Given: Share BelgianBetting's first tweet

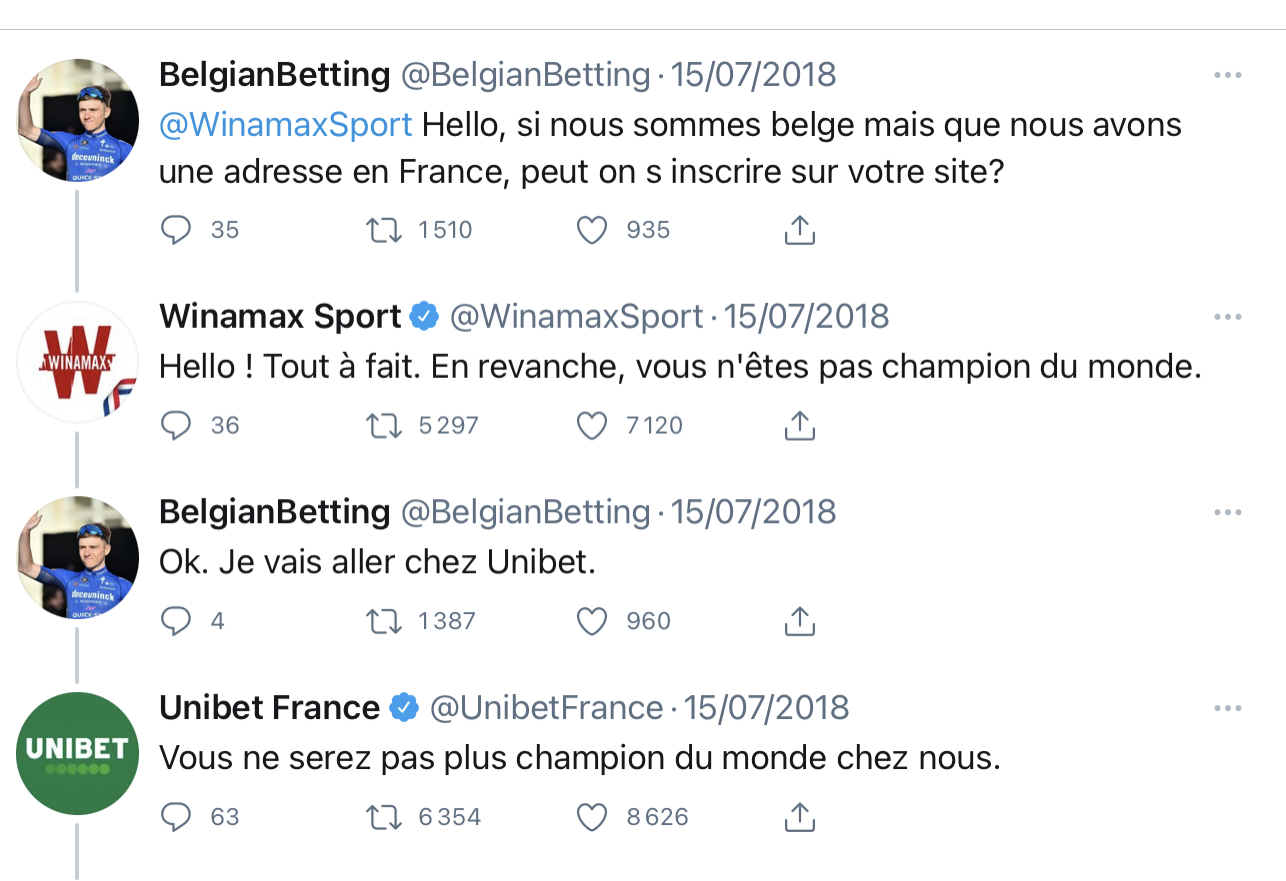Looking at the screenshot, I should pos(799,231).
